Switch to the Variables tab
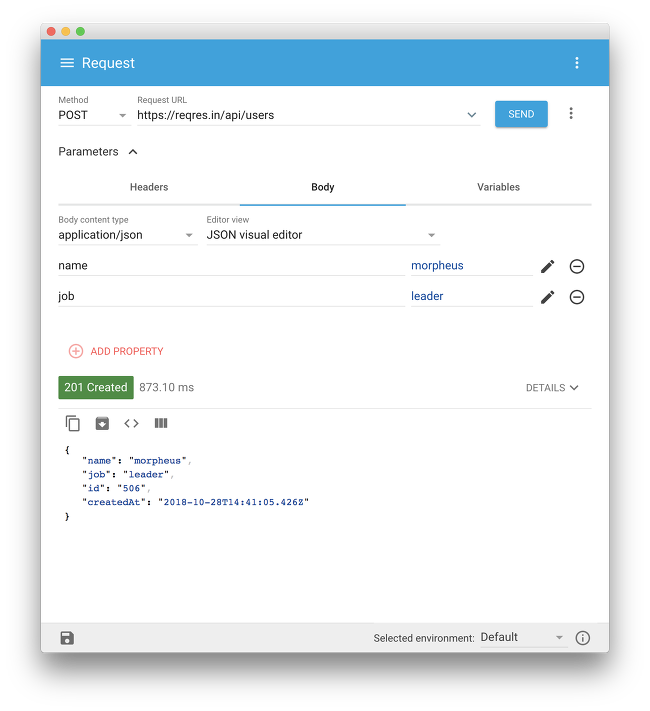The width and height of the screenshot is (650, 711). (x=498, y=187)
